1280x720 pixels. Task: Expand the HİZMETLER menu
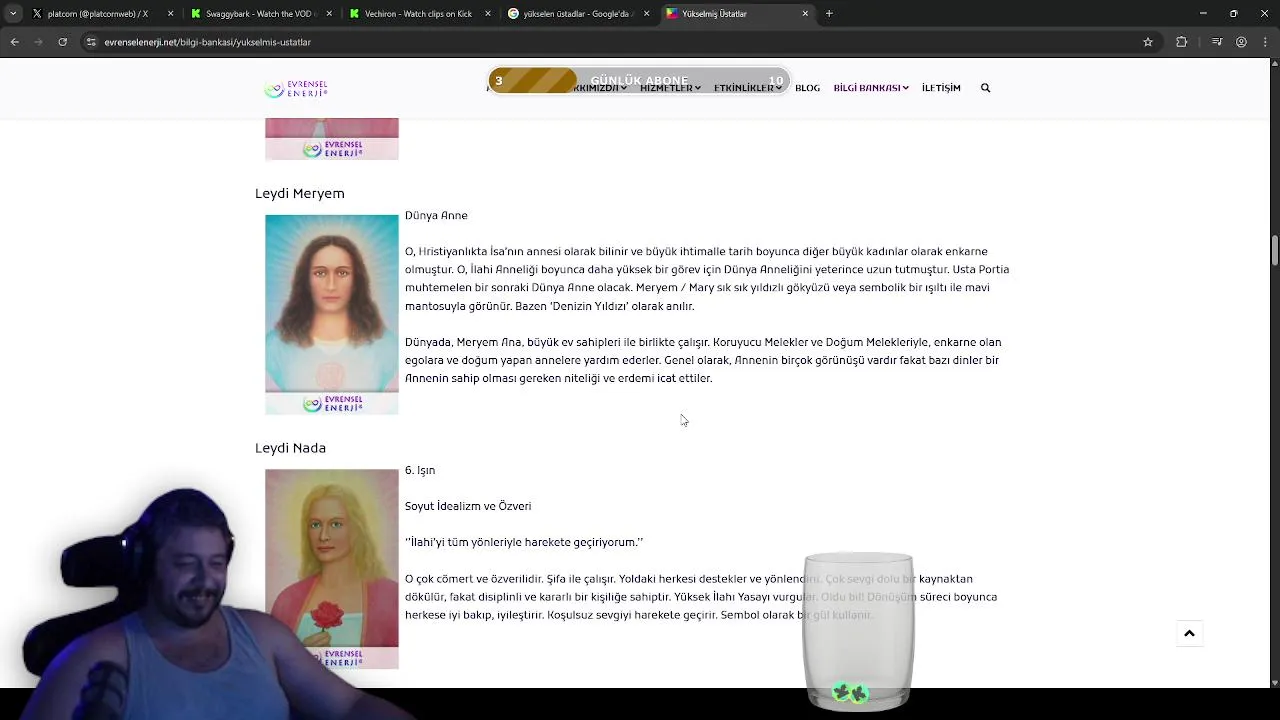coord(670,88)
